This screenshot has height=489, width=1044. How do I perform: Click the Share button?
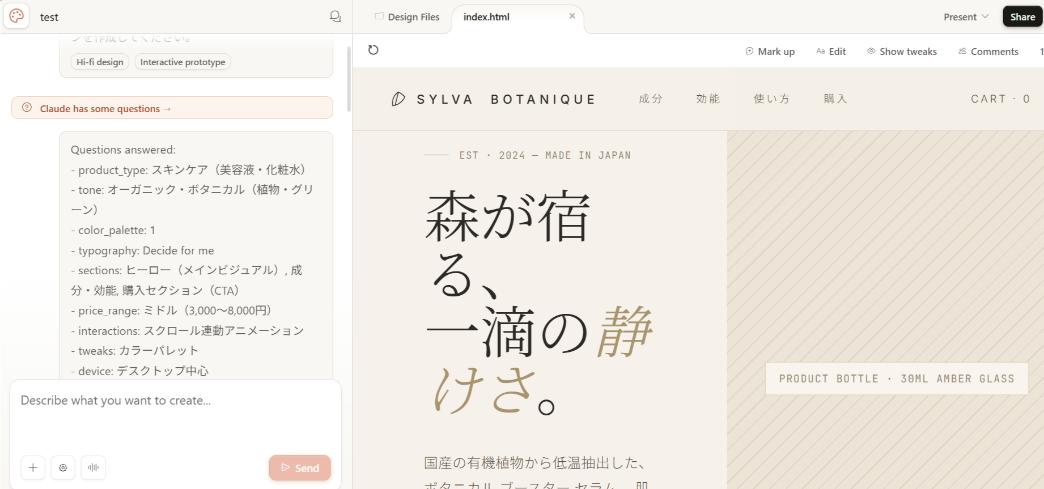tap(1022, 17)
